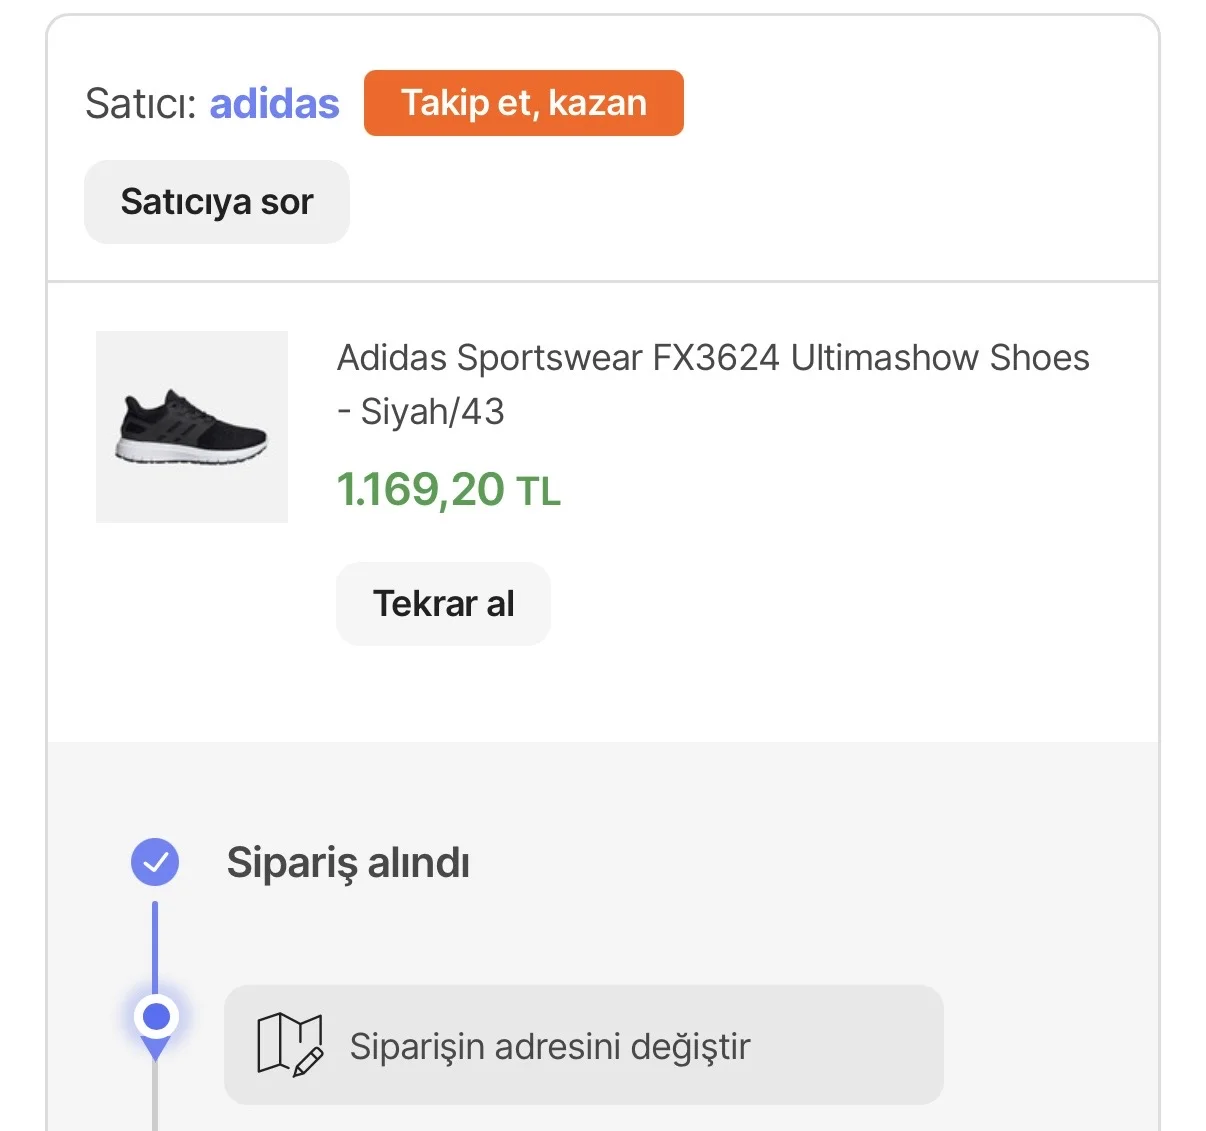Click the Siyah/43 variant text
Viewport: 1206px width, 1131px height.
tap(432, 412)
